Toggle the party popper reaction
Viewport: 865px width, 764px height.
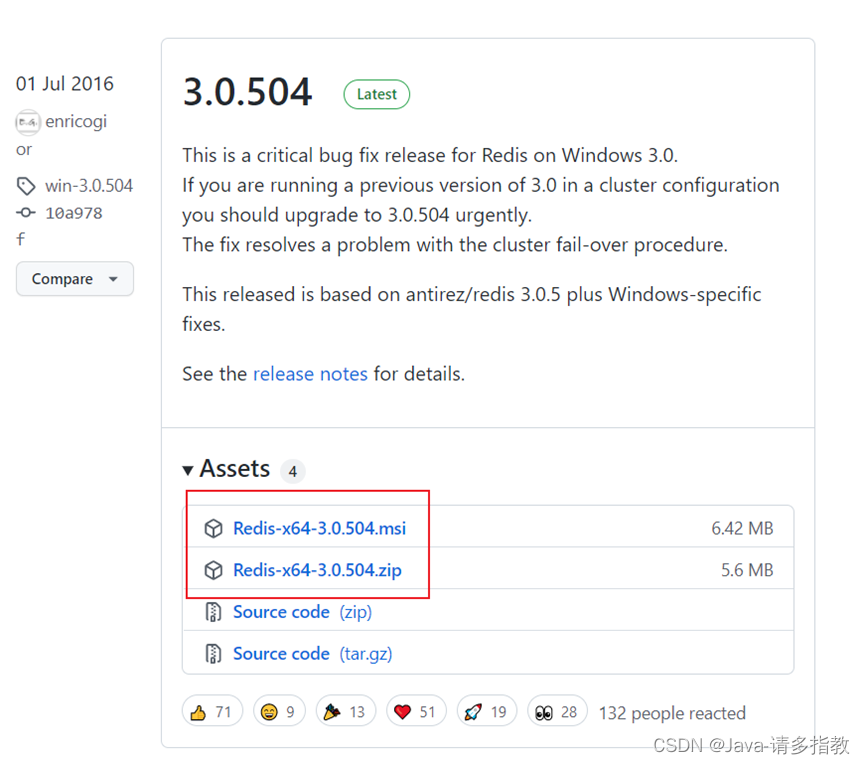point(343,712)
